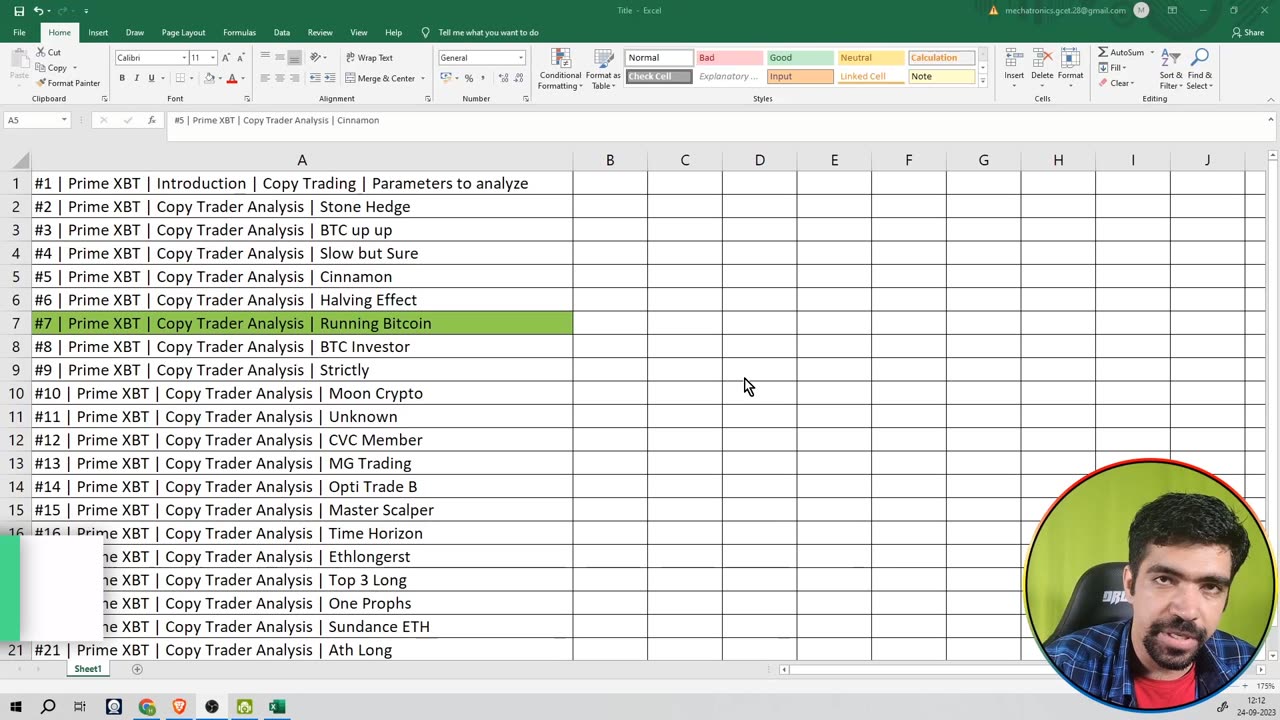Click the Cut scissors icon
1280x720 pixels.
pos(41,52)
